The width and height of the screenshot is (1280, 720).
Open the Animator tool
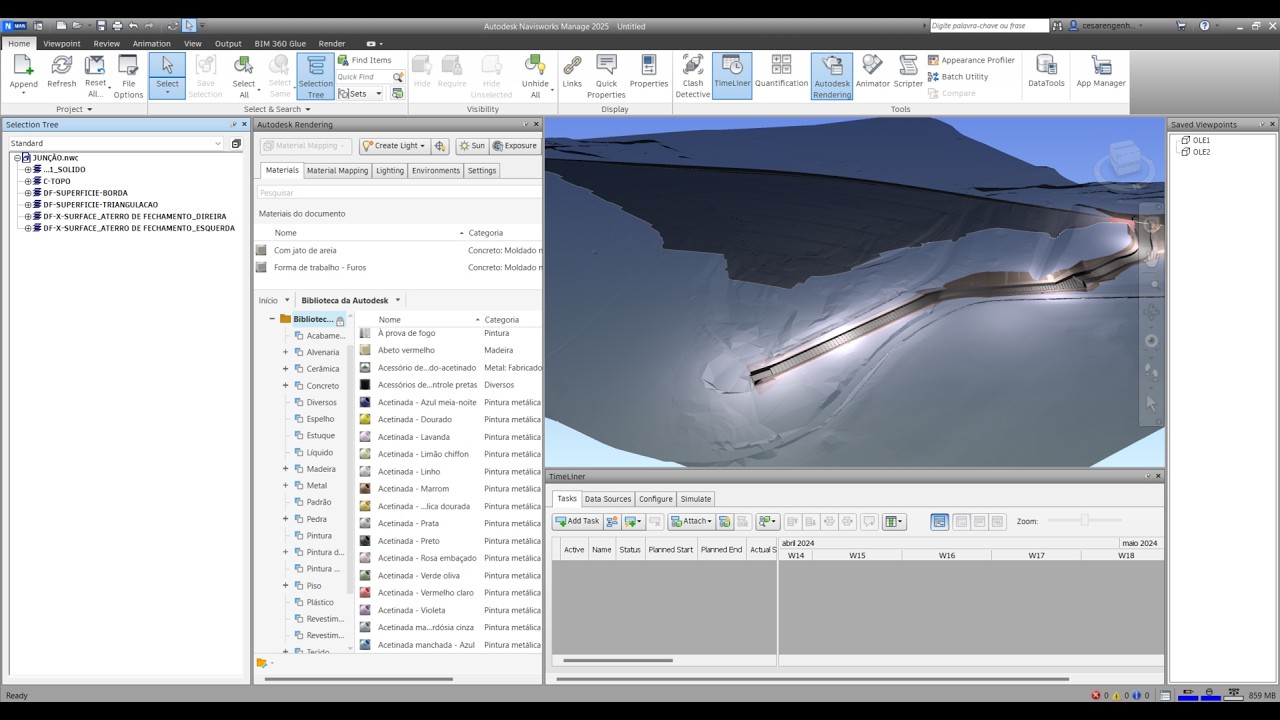tap(872, 72)
